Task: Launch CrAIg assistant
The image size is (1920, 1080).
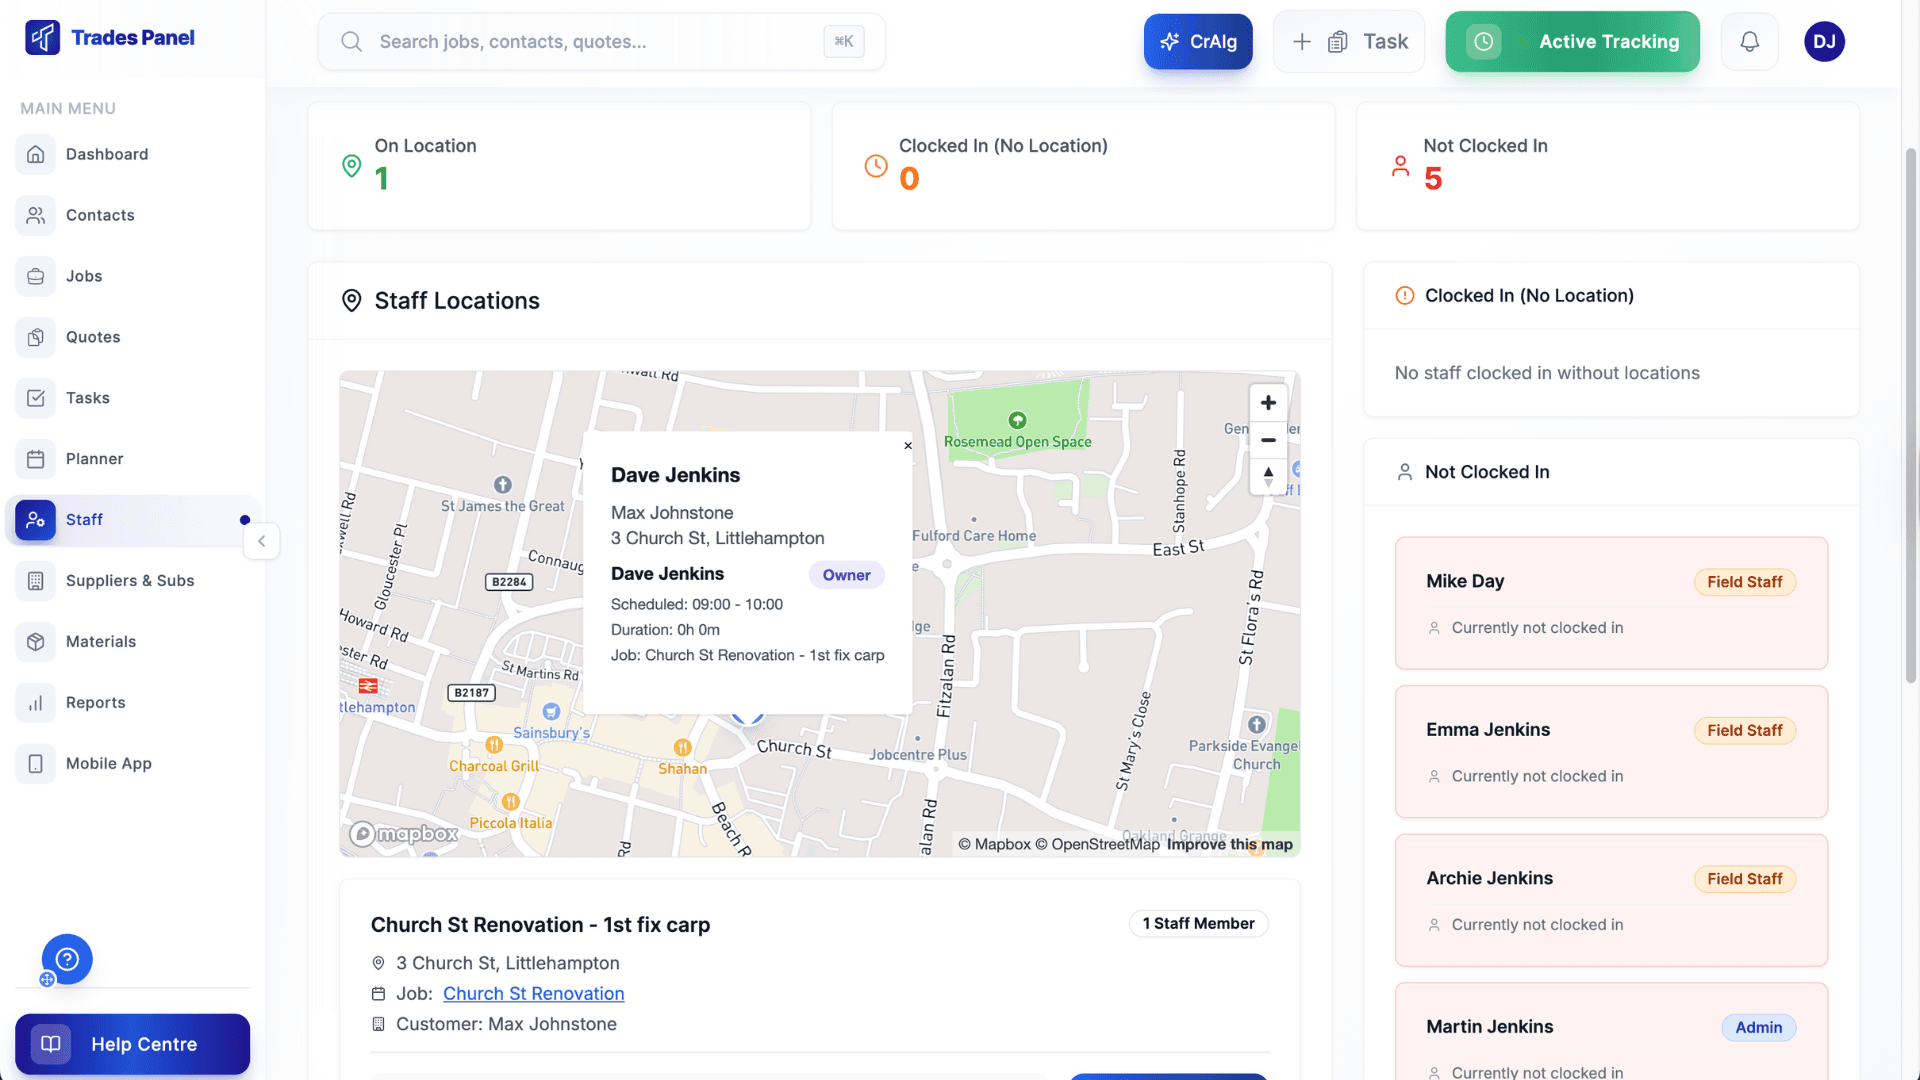Action: click(x=1197, y=41)
